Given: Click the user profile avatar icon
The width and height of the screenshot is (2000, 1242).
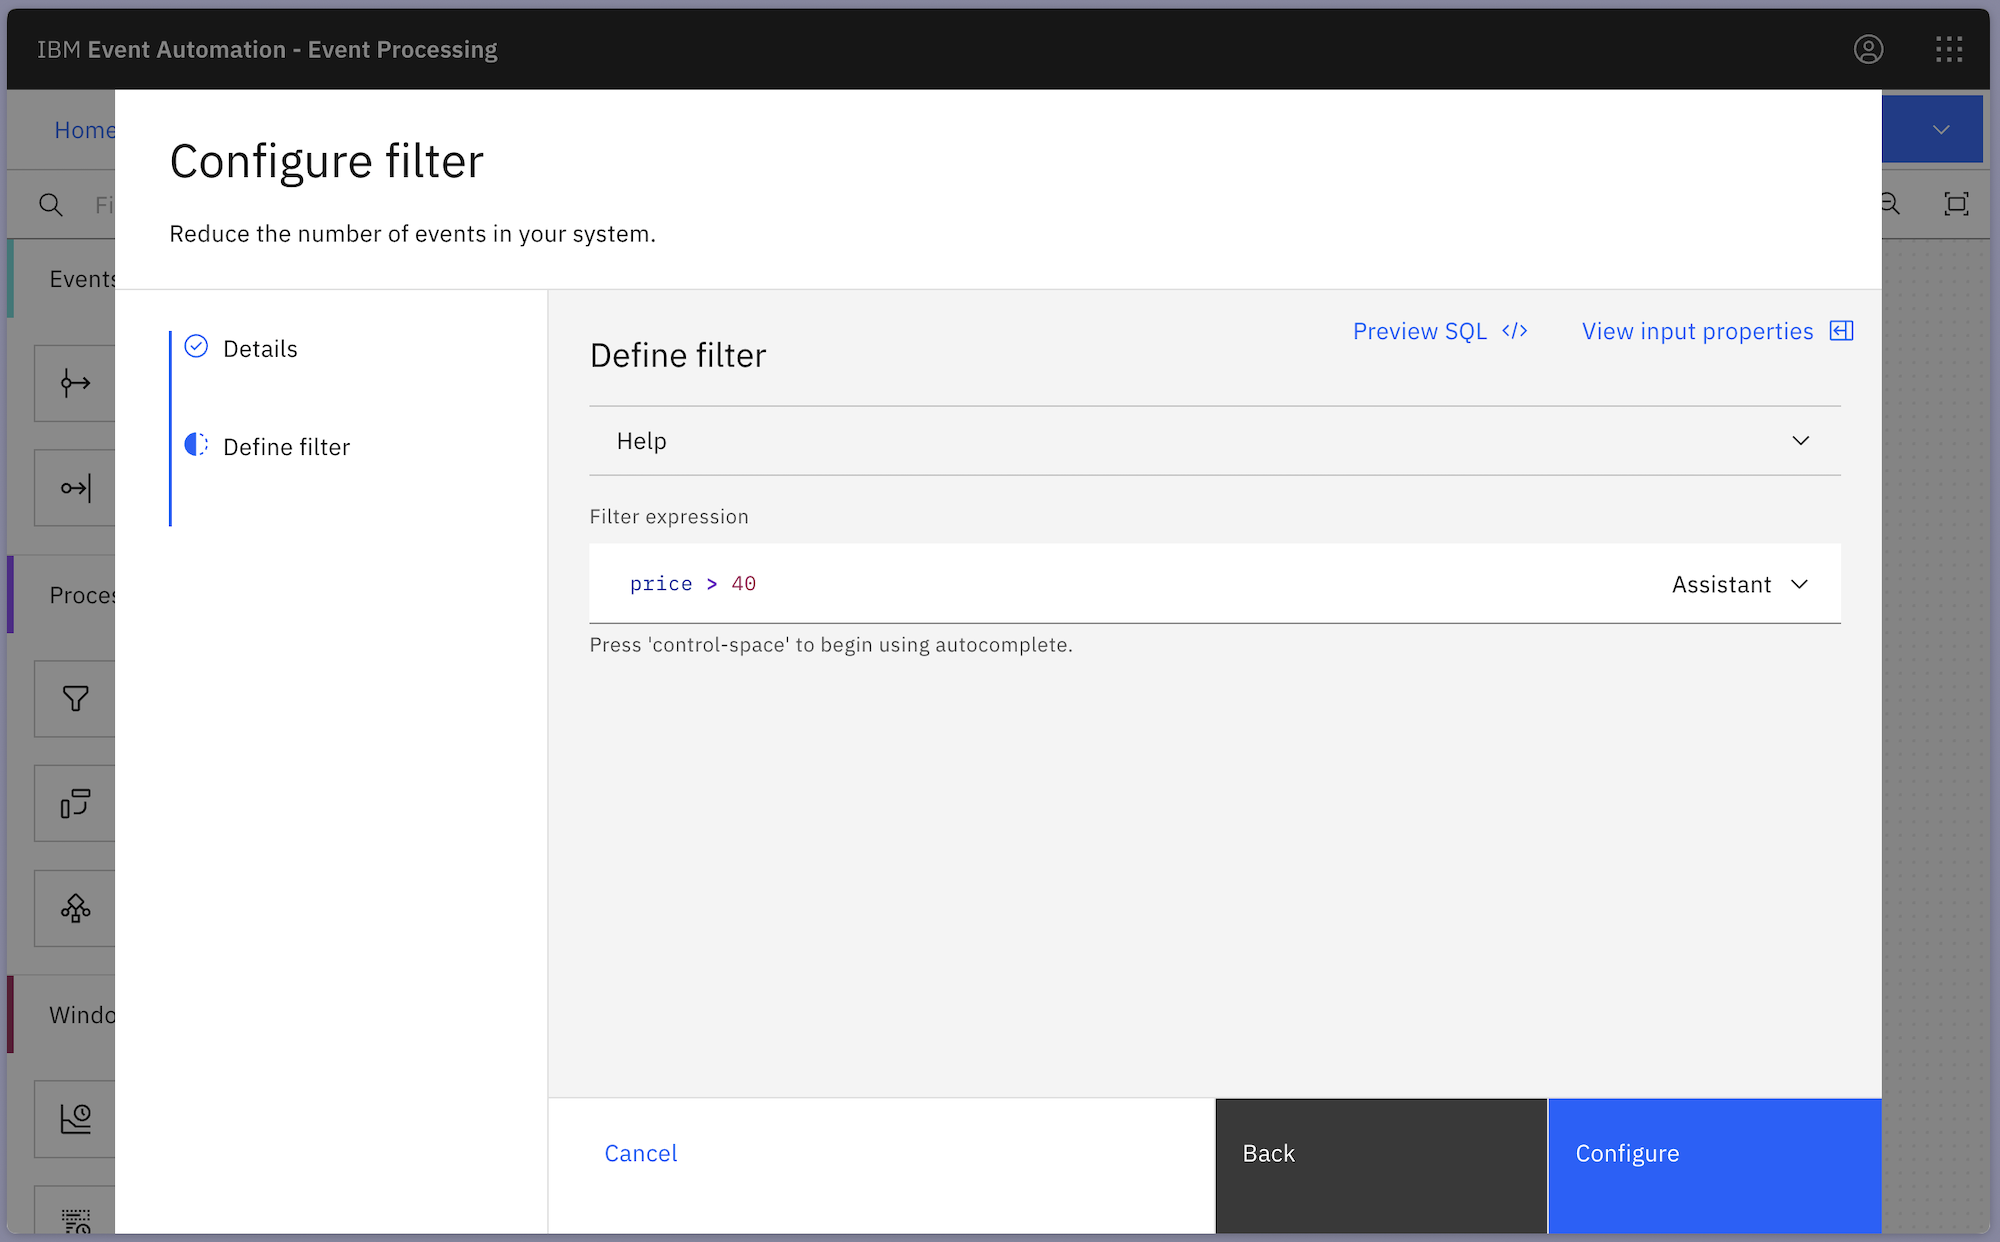Looking at the screenshot, I should pyautogui.click(x=1868, y=49).
